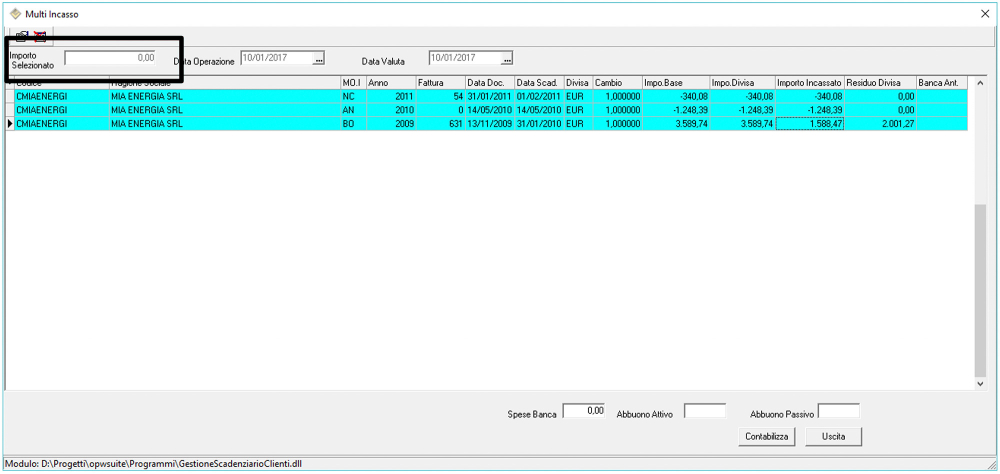Sort by the Fattura column header
Viewport: 1000px width, 474px height.
coord(440,82)
